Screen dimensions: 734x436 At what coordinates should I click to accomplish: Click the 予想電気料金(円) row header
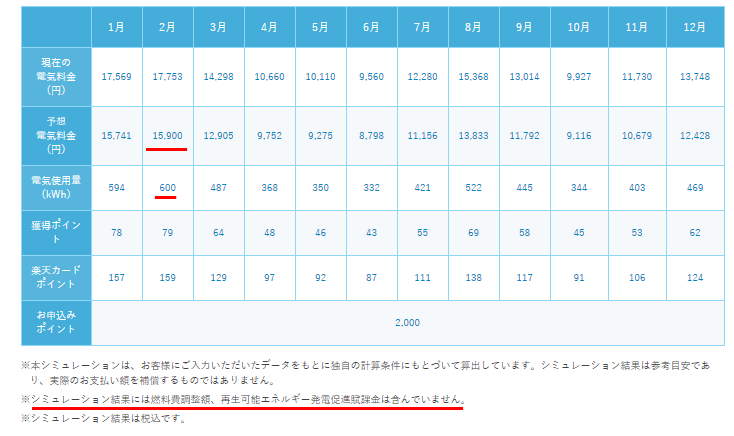coord(56,136)
